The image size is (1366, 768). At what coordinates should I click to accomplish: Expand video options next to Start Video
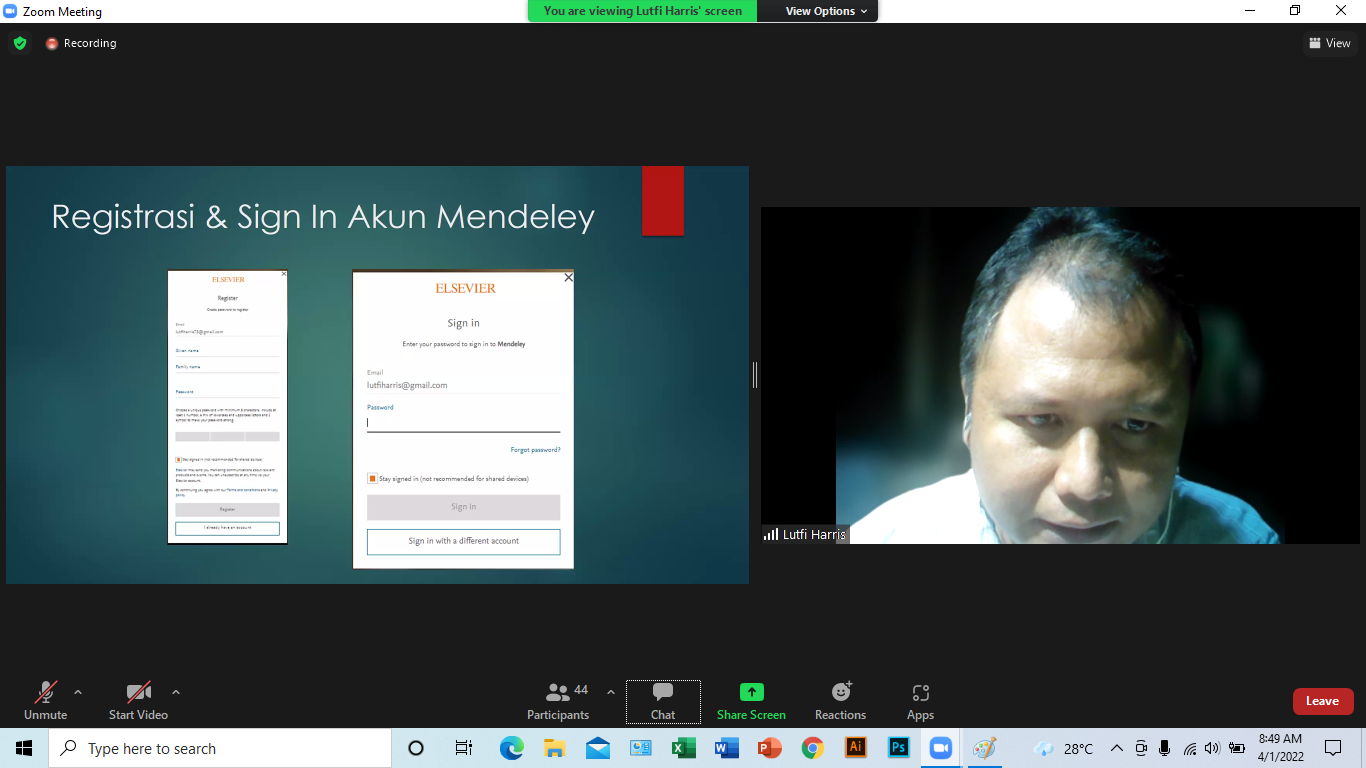176,692
